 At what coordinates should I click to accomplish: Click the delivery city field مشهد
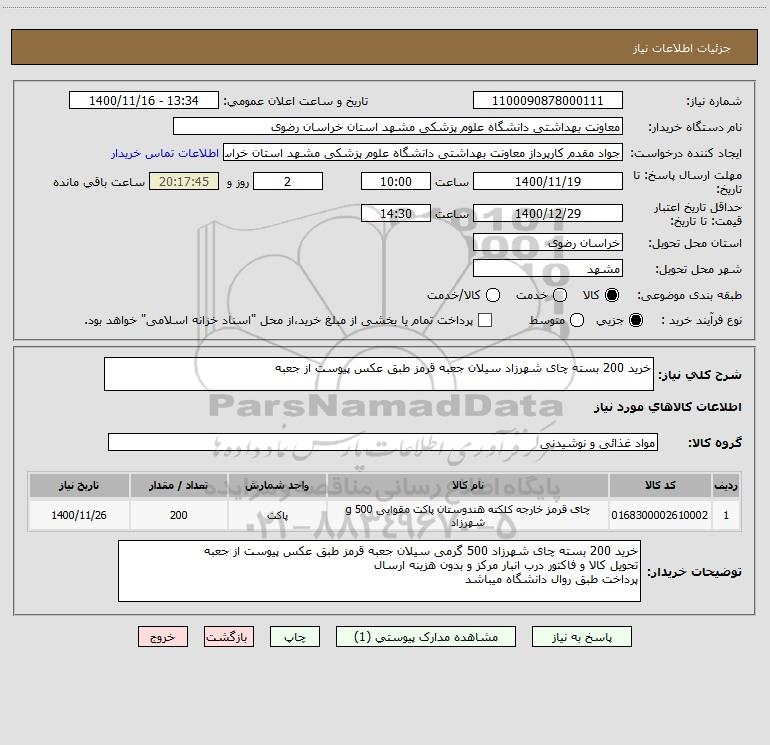(548, 269)
